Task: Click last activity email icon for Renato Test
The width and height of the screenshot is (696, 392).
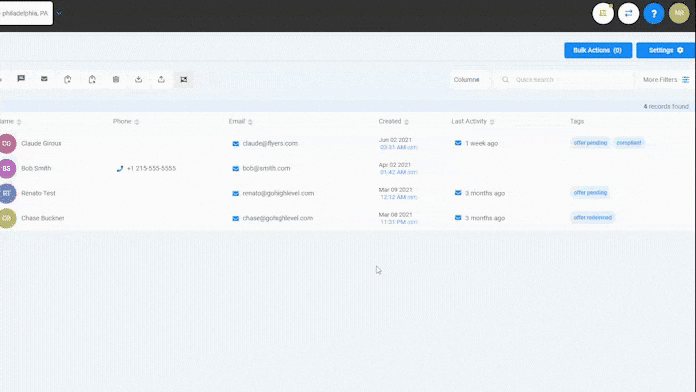Action: (x=458, y=193)
